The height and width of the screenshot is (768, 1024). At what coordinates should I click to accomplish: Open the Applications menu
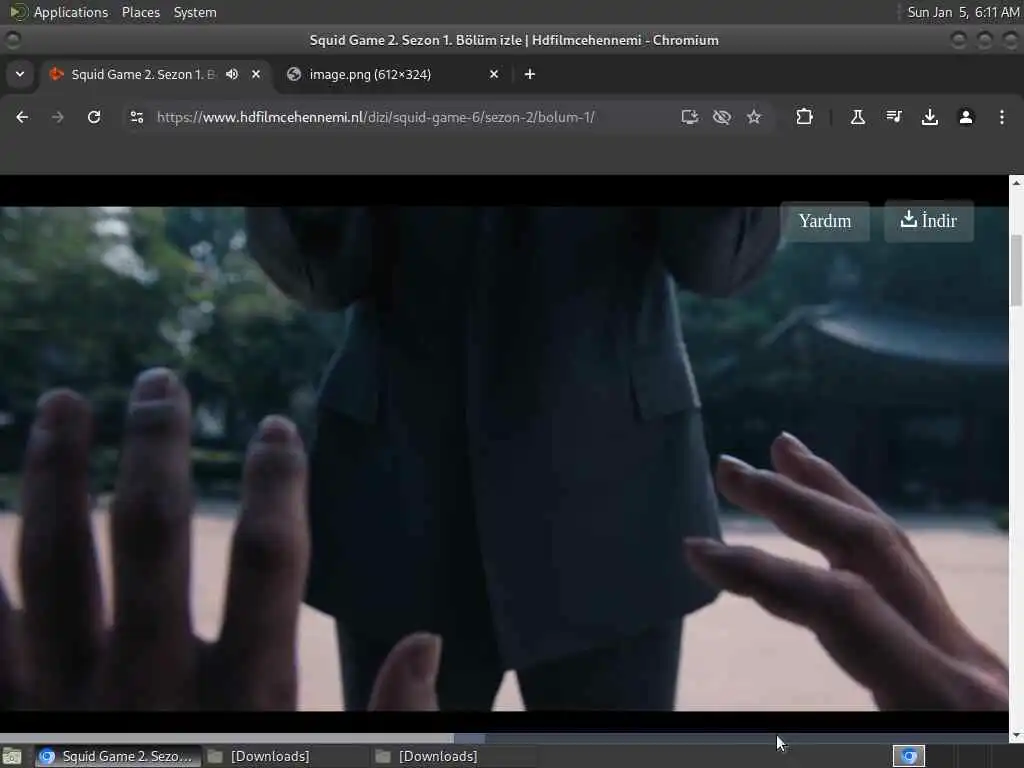pyautogui.click(x=71, y=12)
